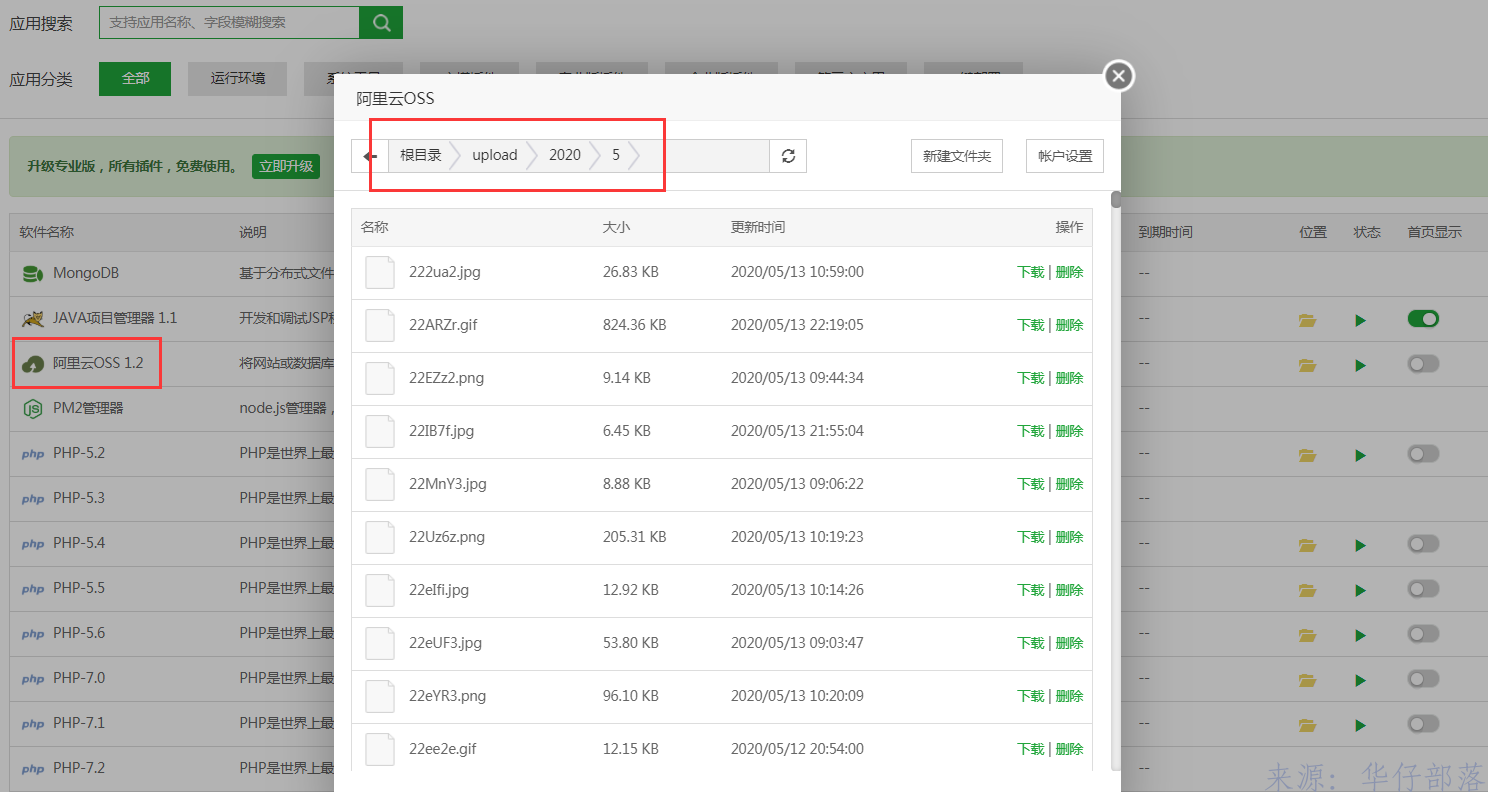Open folder location for PHP-5.2 row
This screenshot has height=792, width=1488.
click(x=1307, y=455)
